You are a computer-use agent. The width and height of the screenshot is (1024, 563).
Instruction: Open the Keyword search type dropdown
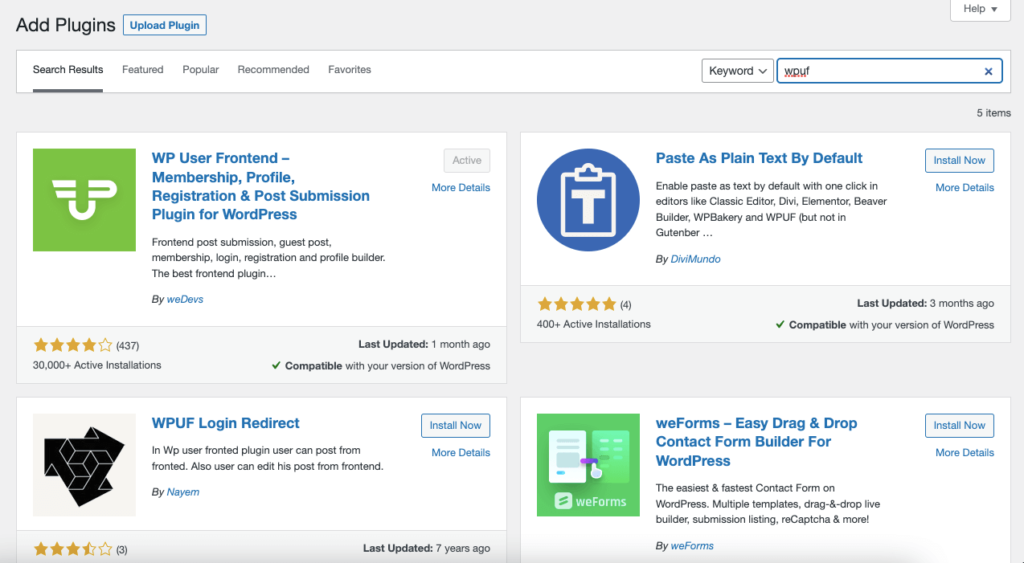coord(737,71)
